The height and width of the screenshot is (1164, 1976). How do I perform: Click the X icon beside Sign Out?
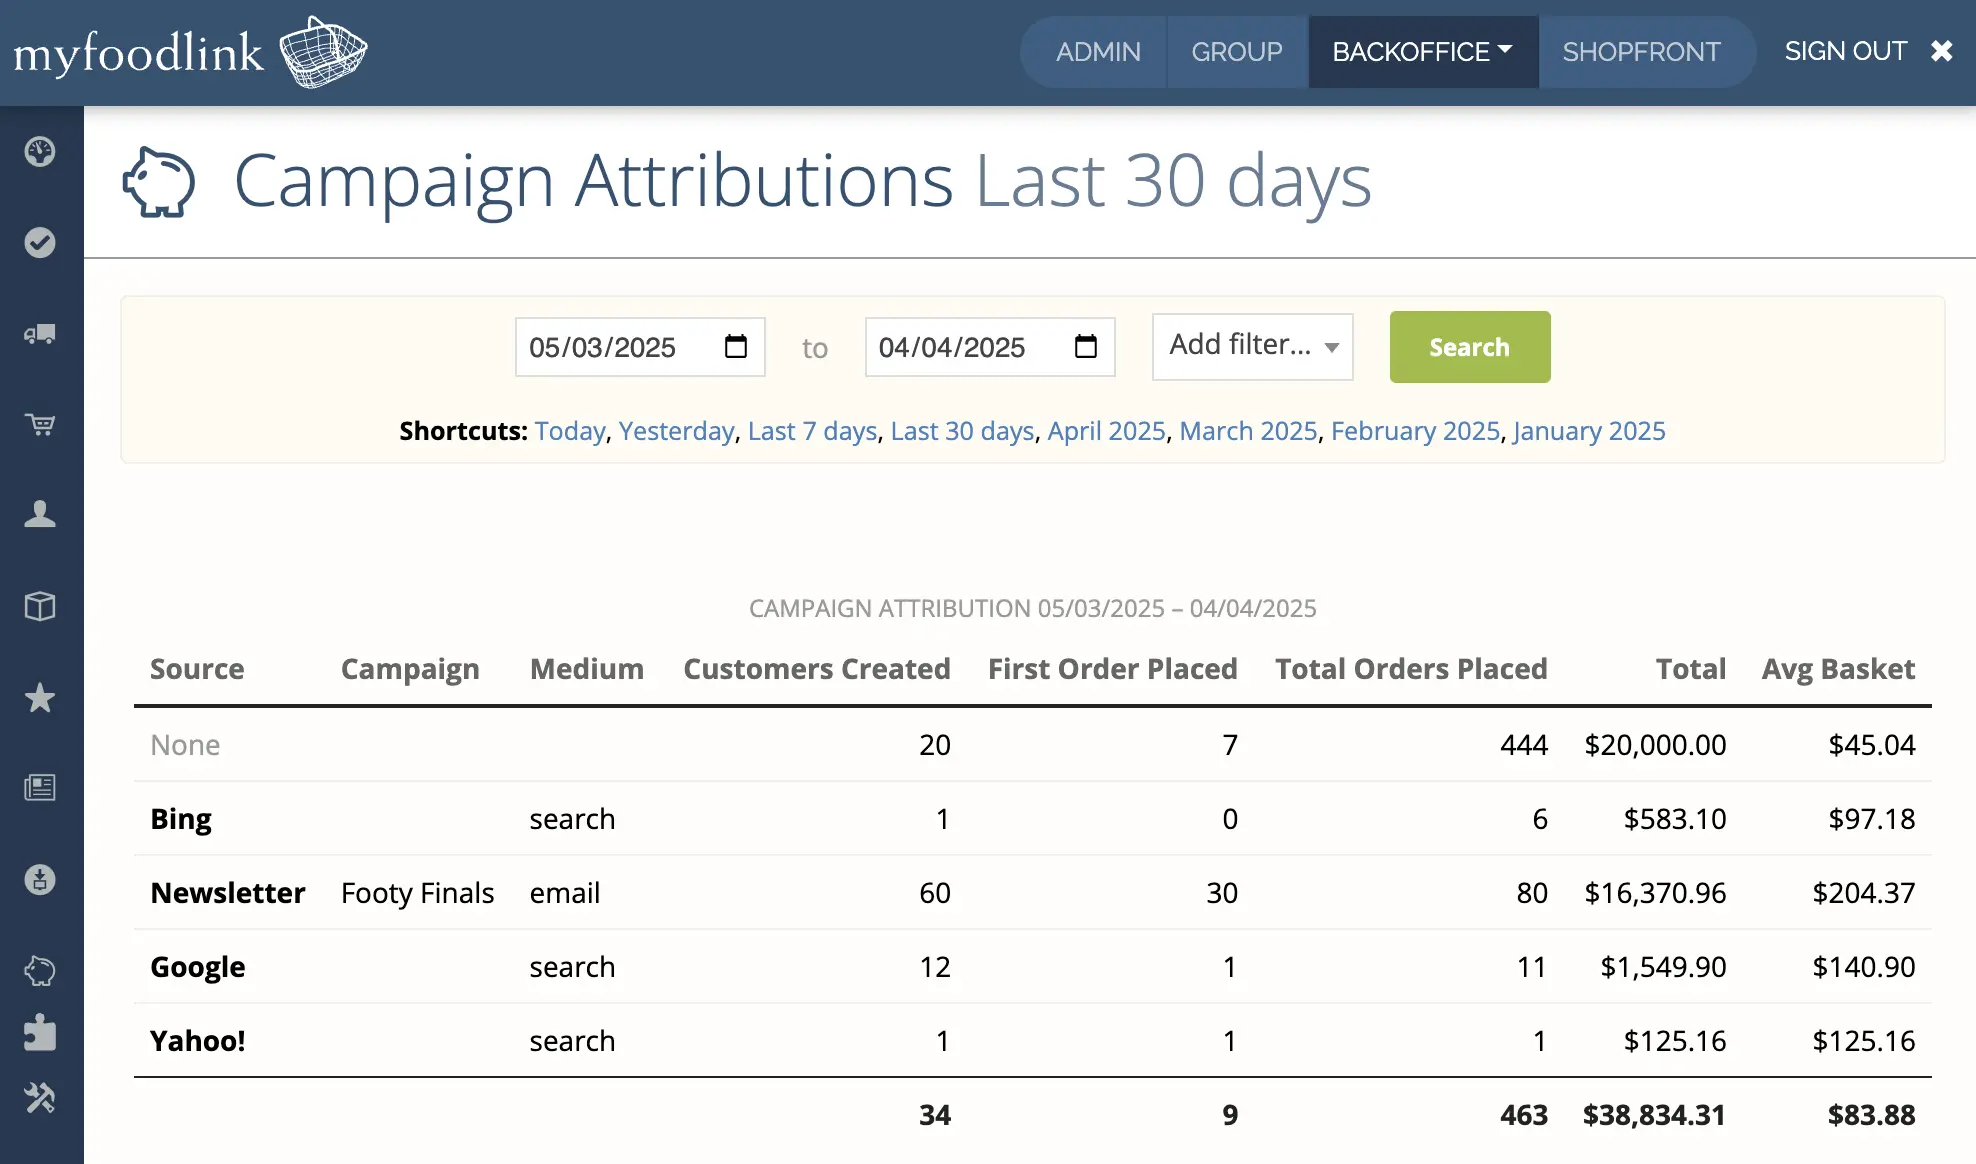pyautogui.click(x=1941, y=51)
